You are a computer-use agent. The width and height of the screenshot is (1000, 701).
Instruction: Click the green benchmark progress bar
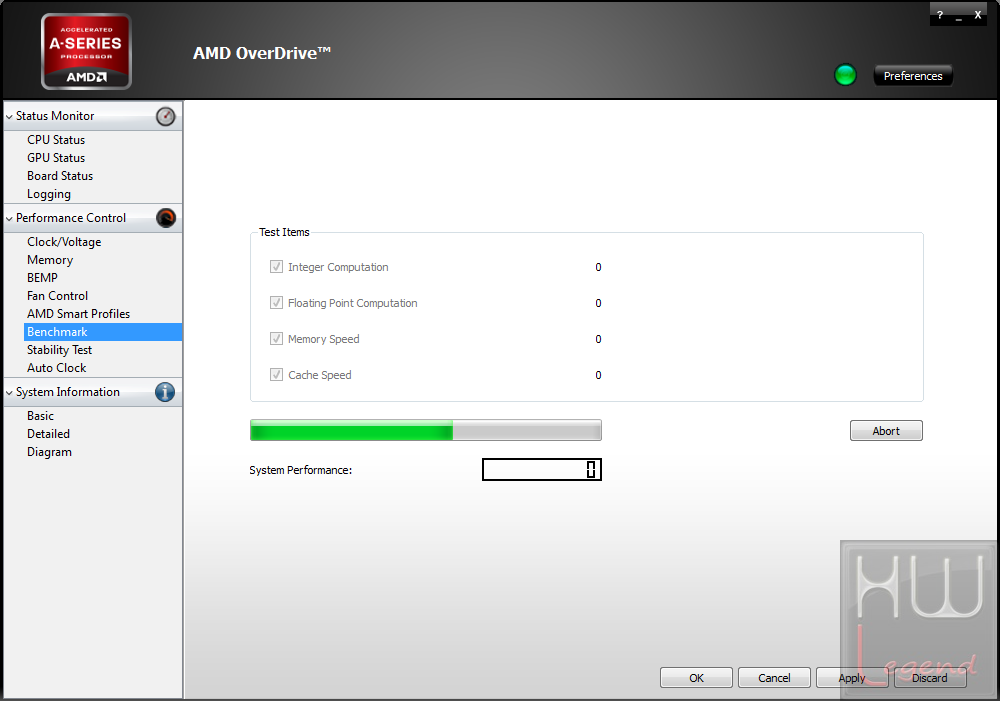point(425,430)
